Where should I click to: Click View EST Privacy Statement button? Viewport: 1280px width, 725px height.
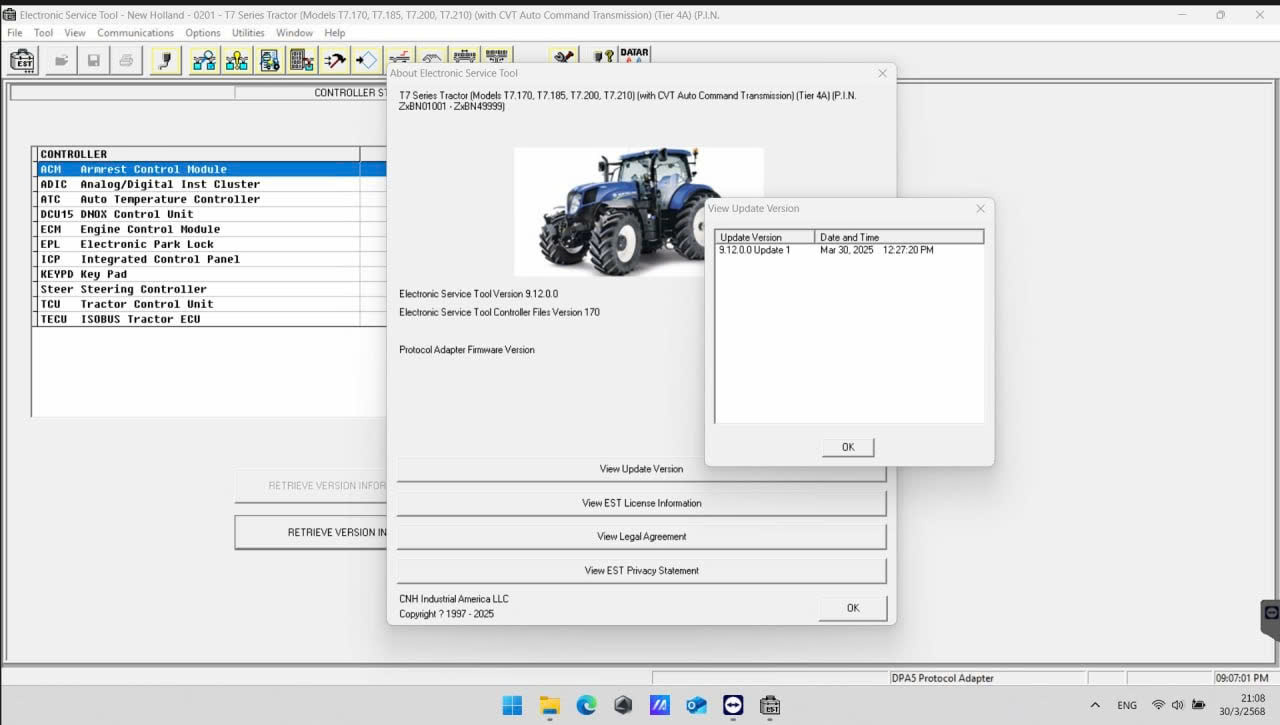pos(641,571)
